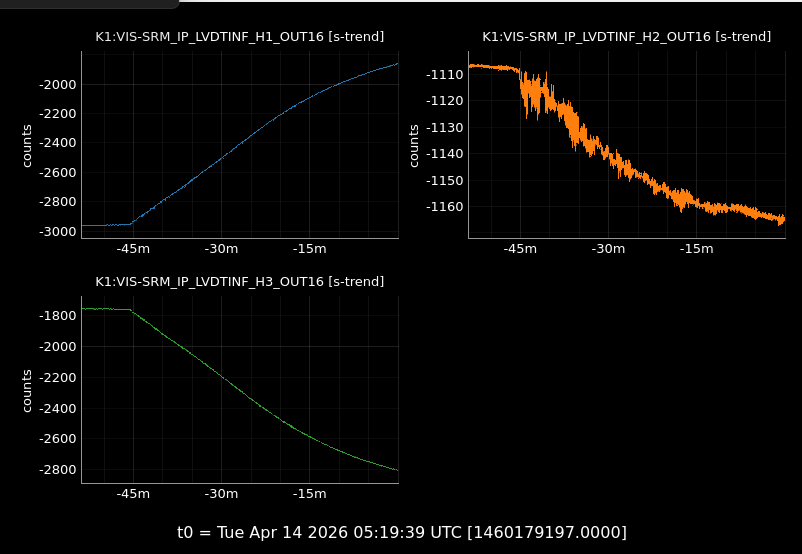Click the -30m tick under H2 plot
The height and width of the screenshot is (554, 802).
click(608, 249)
